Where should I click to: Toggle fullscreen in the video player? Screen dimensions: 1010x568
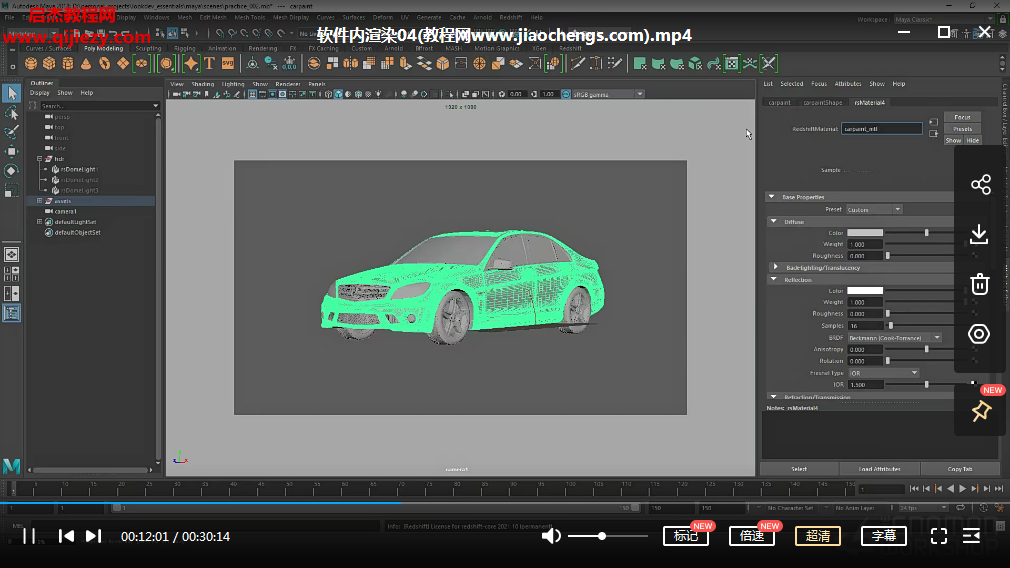[939, 536]
